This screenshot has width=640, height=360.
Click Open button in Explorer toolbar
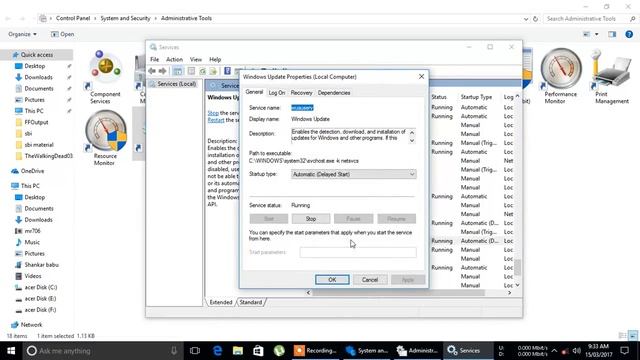point(62,34)
